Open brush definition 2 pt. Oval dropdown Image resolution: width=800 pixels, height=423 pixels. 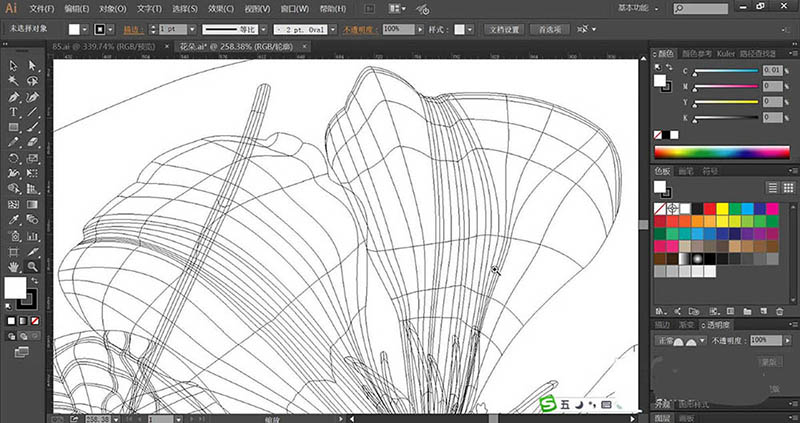tap(333, 30)
